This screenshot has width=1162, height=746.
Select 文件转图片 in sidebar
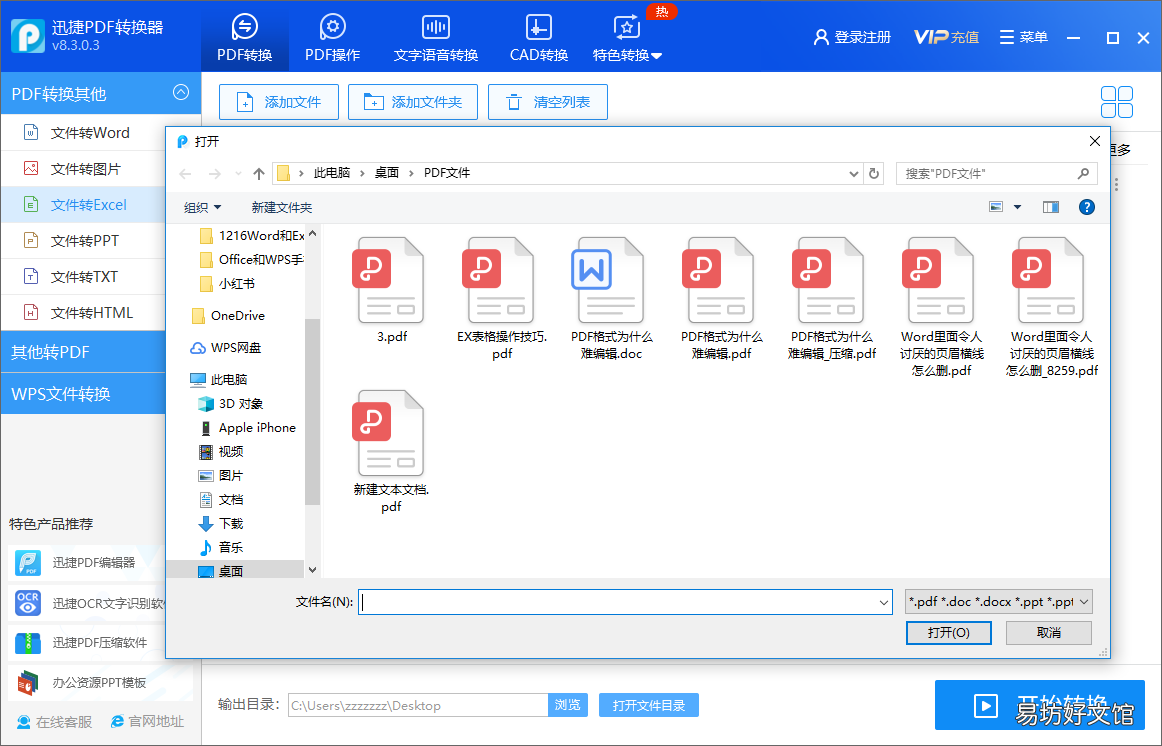click(x=85, y=169)
